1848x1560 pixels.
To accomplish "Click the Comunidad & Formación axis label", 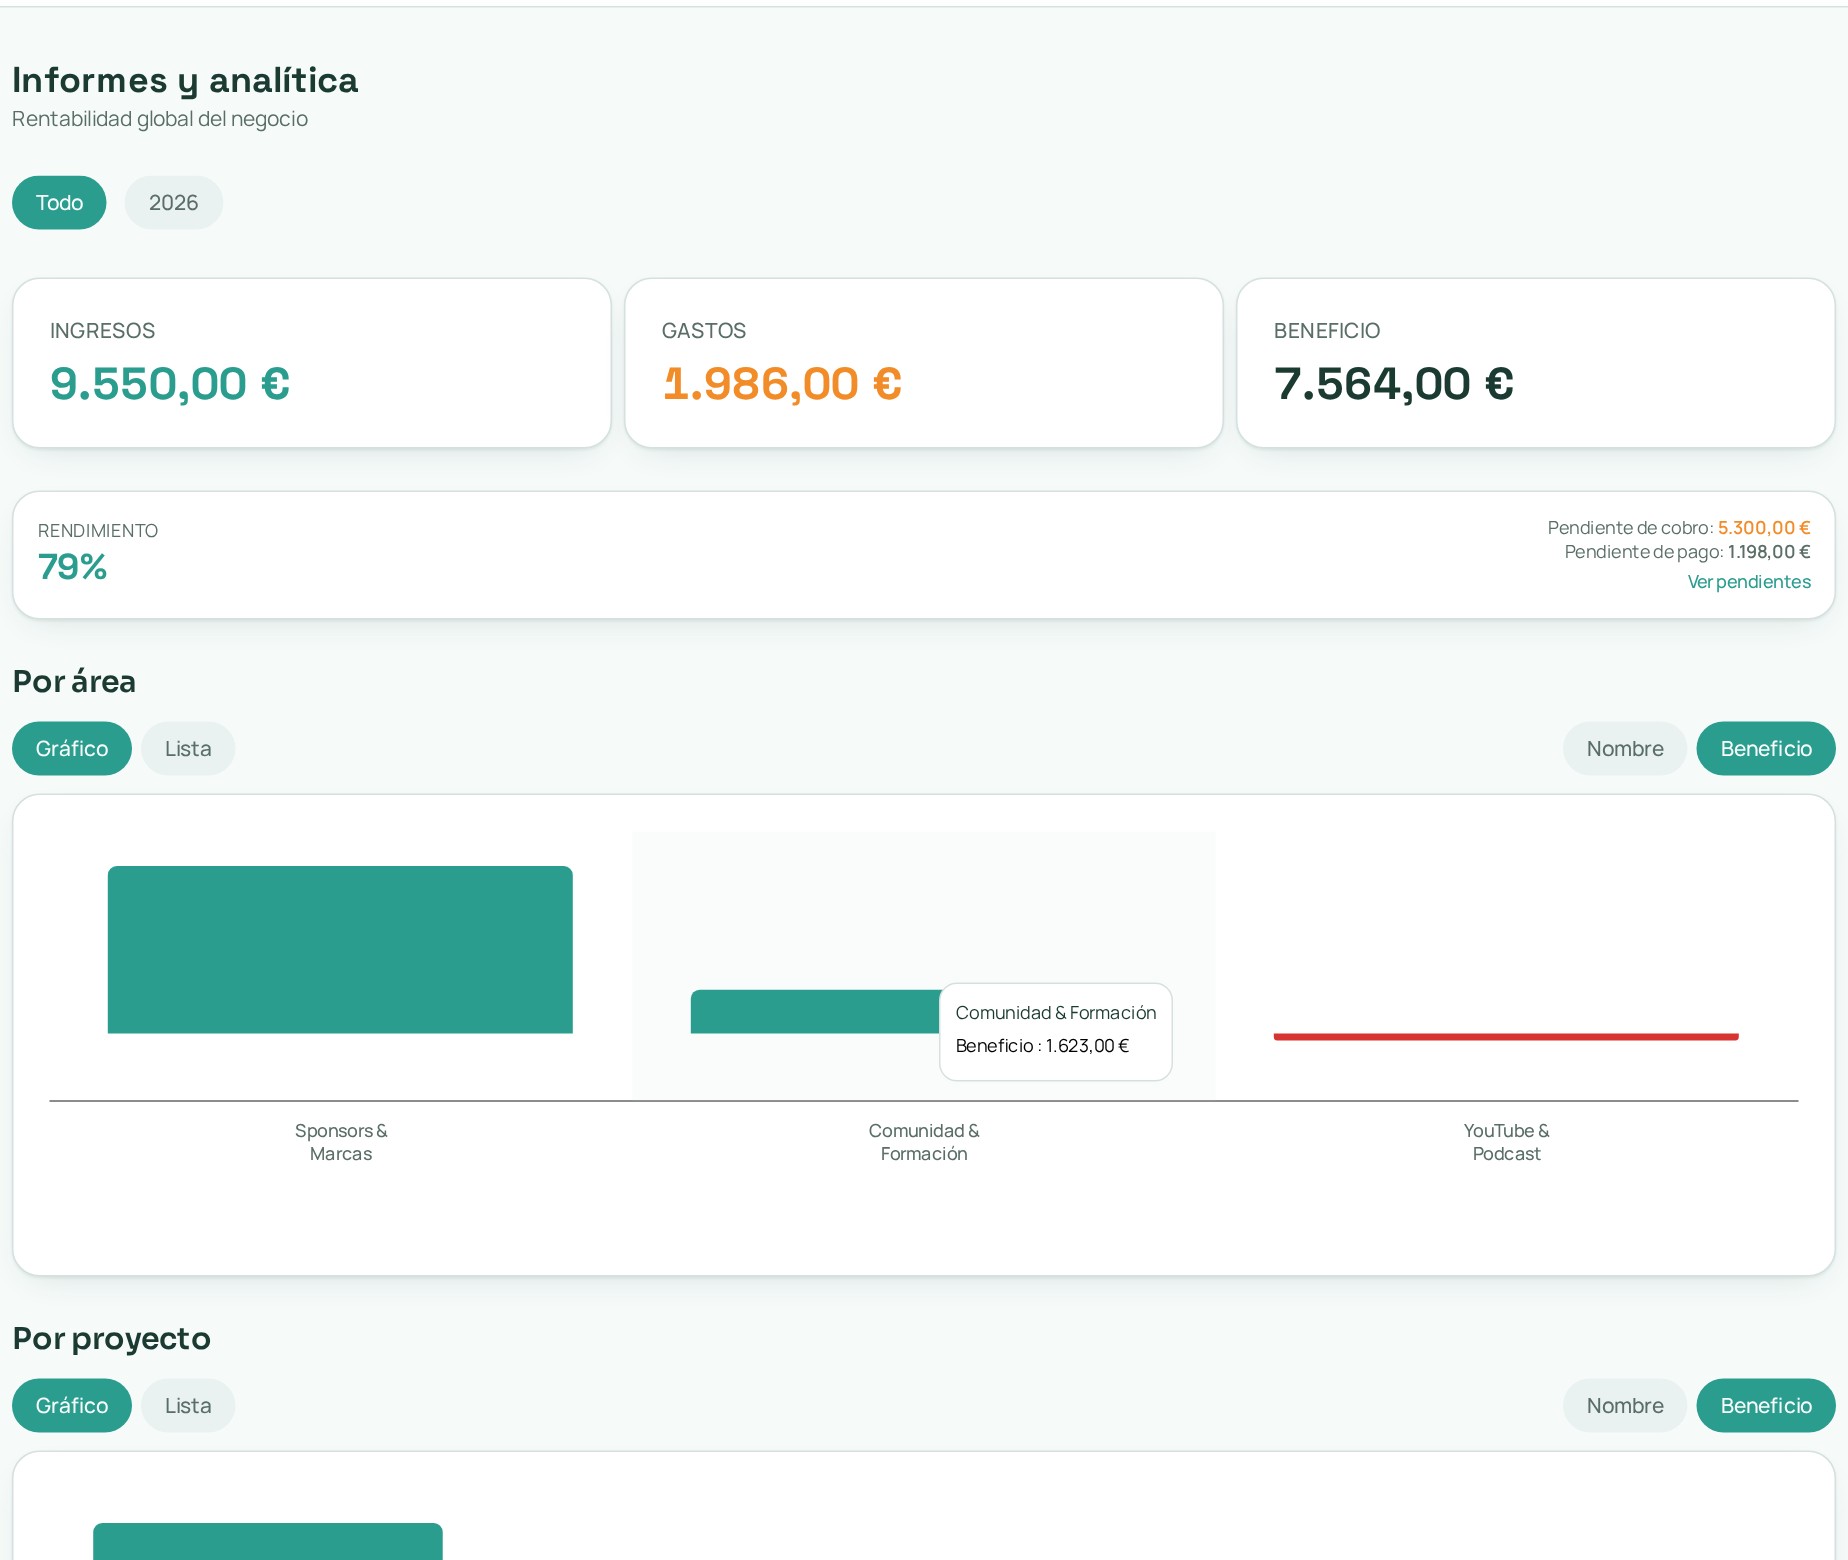I will 924,1142.
